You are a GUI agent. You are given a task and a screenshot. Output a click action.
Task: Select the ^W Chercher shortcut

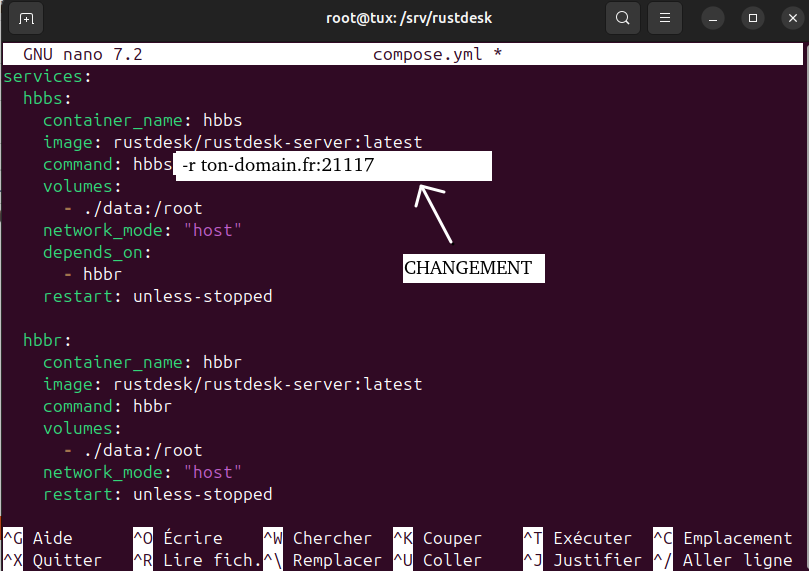(317, 538)
